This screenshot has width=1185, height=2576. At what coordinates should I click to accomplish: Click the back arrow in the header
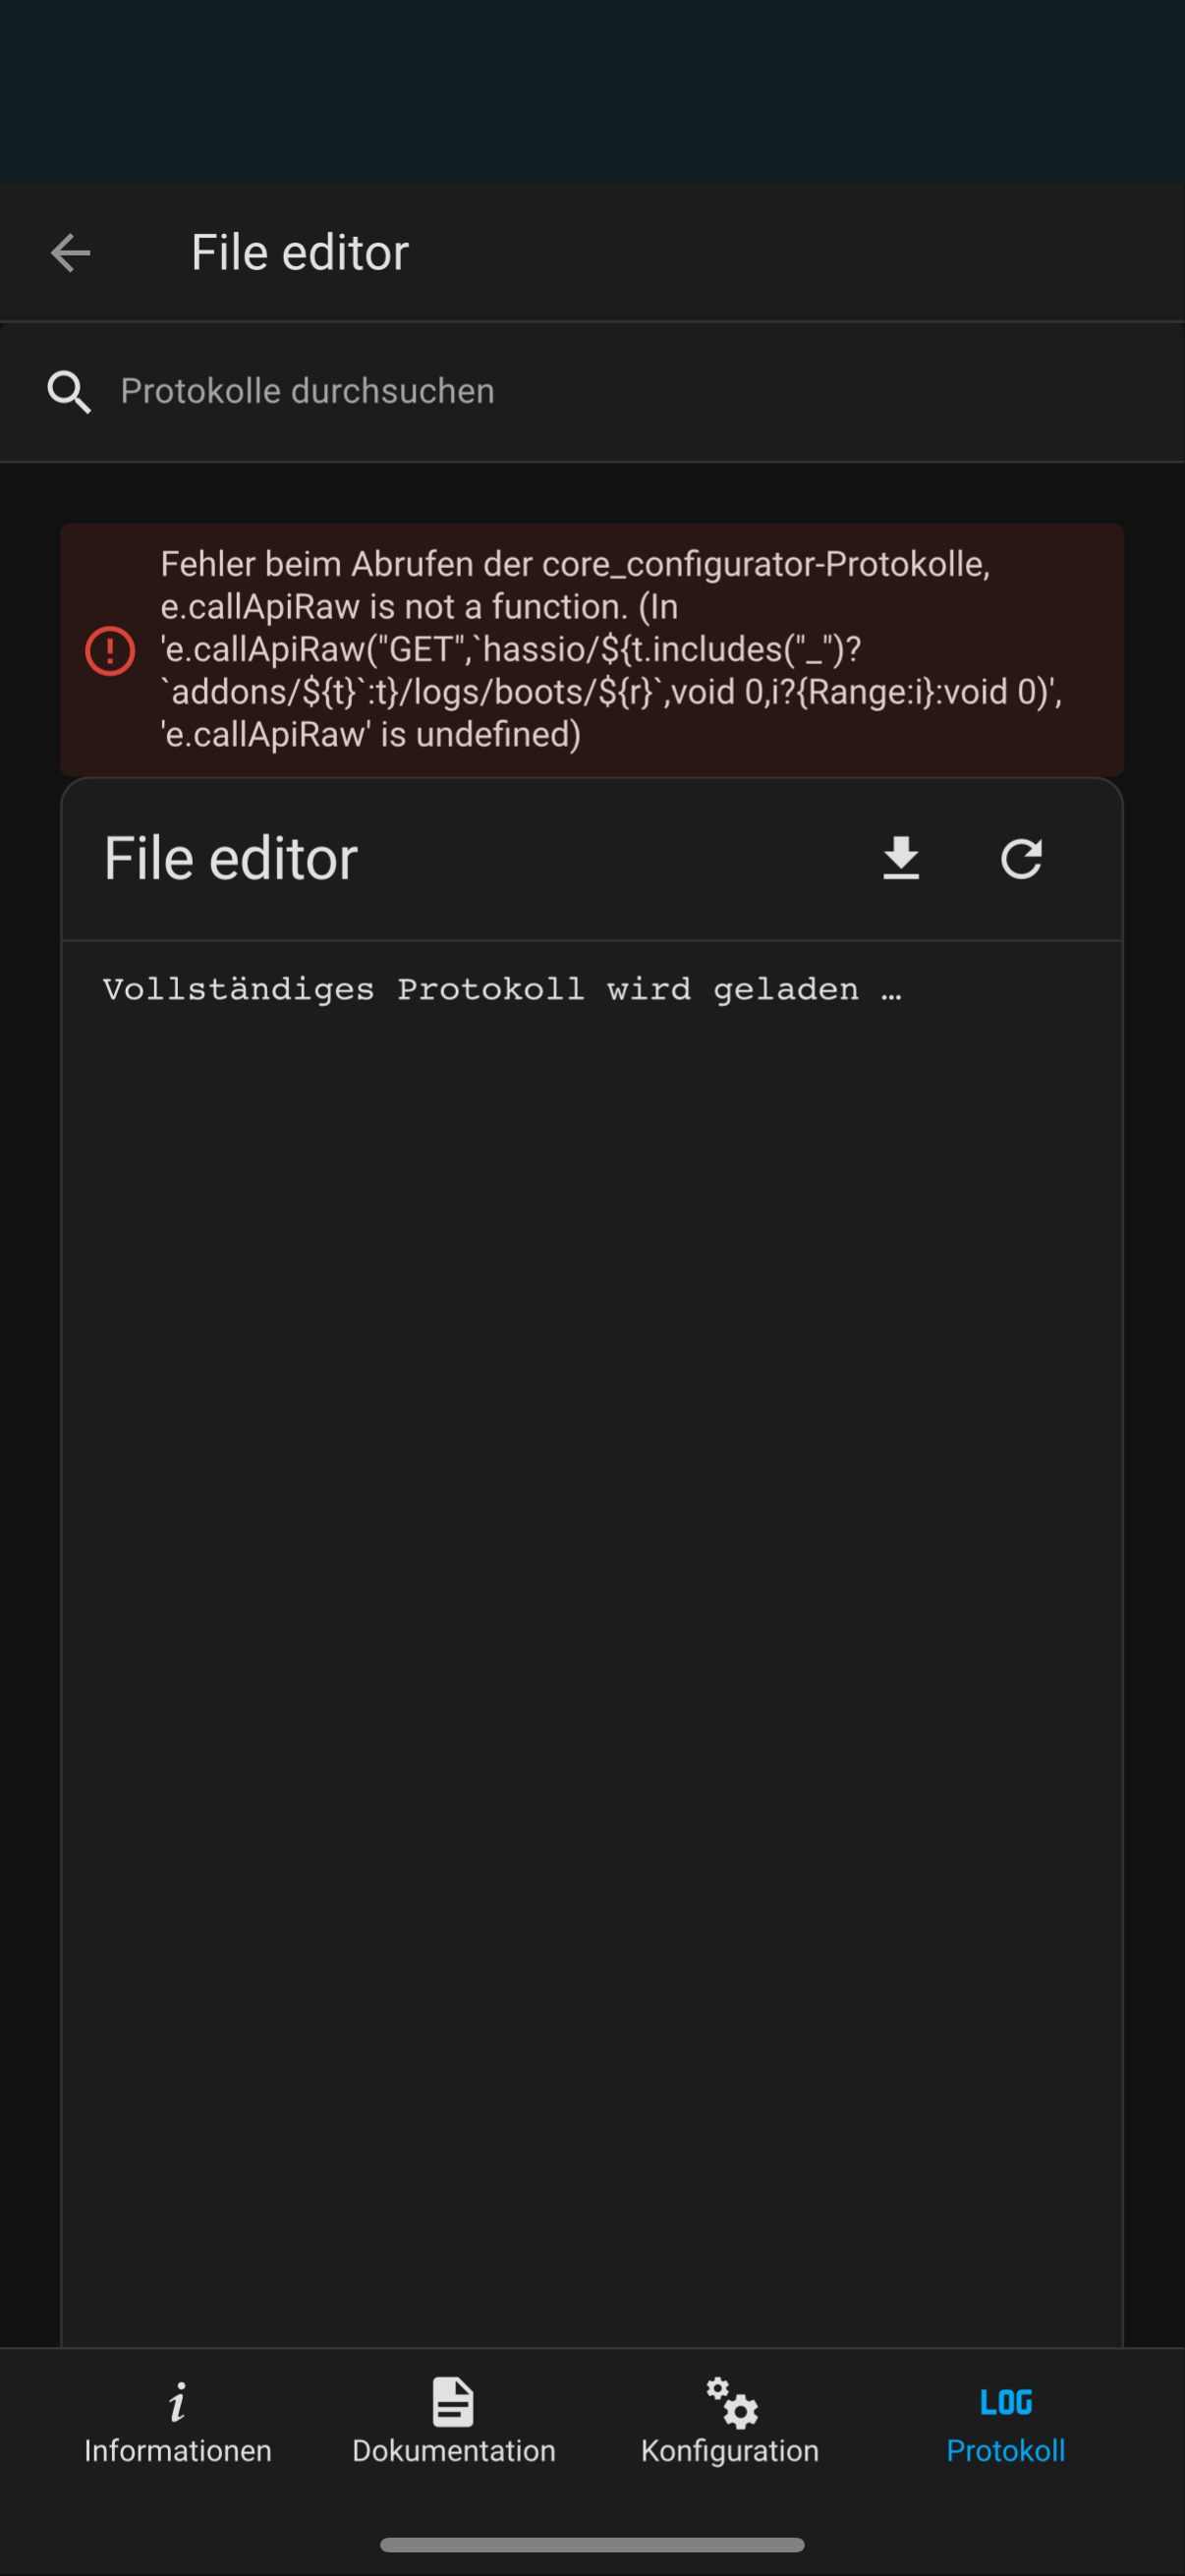coord(70,253)
